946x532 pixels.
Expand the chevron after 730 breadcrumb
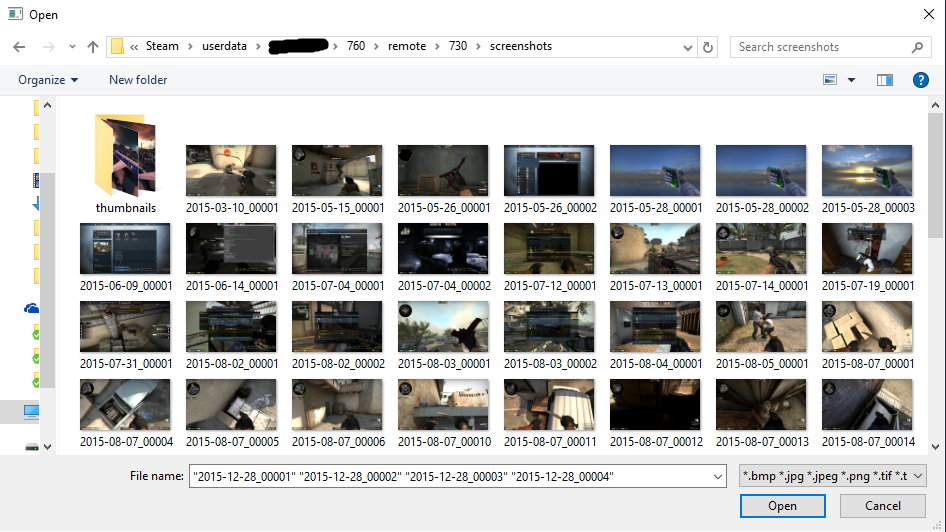click(x=478, y=46)
